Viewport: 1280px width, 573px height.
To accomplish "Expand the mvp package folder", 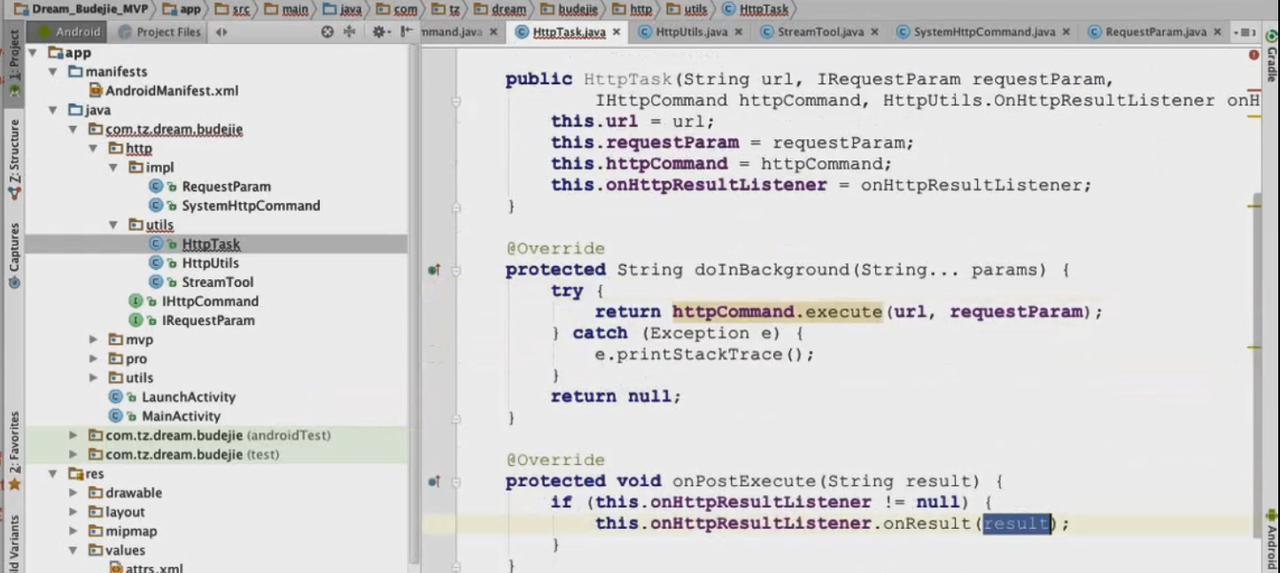I will tap(93, 340).
